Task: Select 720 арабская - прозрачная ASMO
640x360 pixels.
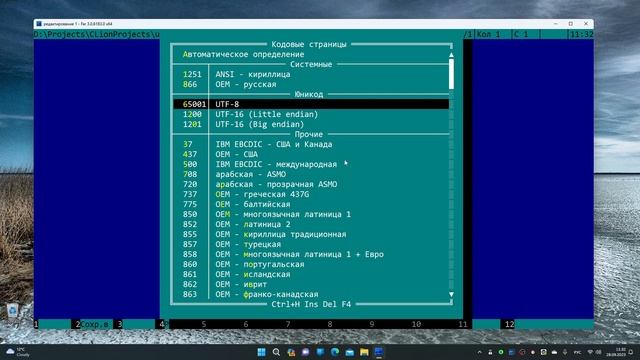Action: pos(311,184)
